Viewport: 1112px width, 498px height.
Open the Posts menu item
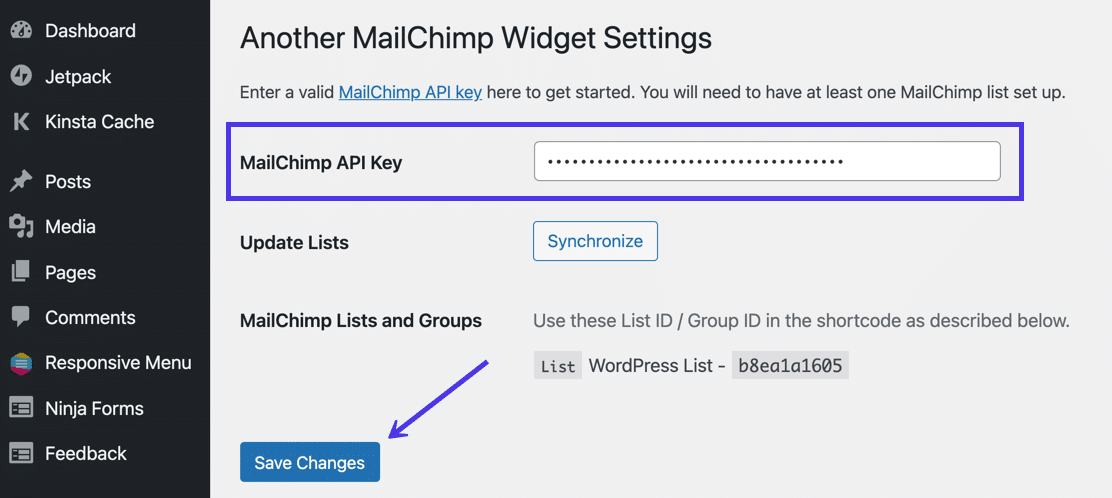pyautogui.click(x=68, y=182)
